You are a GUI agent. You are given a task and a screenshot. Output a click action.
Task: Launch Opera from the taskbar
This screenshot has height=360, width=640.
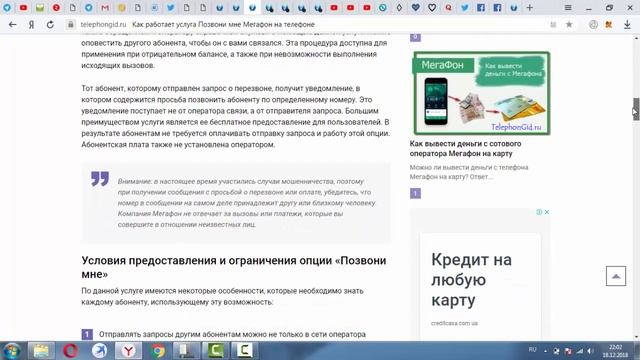[70, 351]
